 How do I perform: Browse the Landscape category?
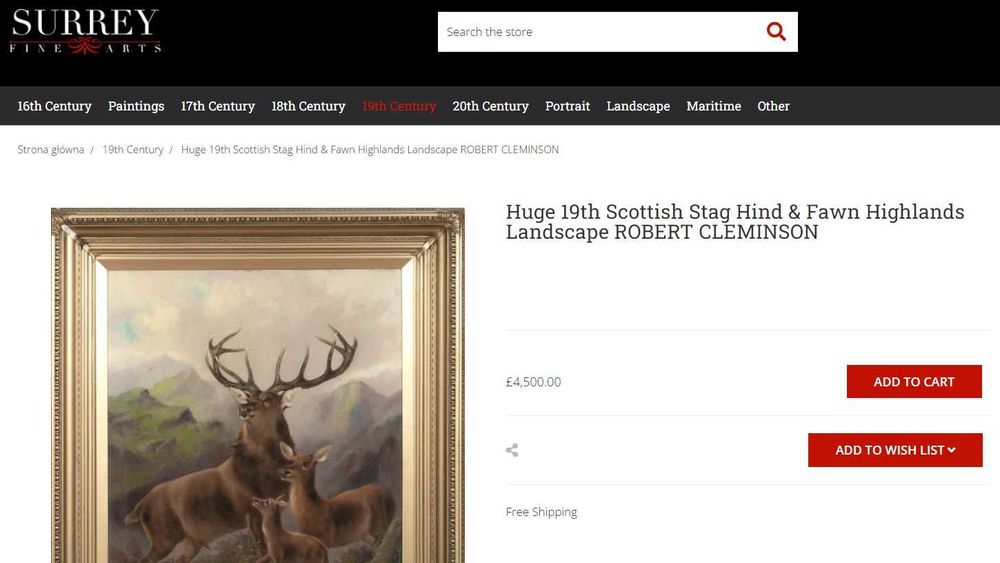point(638,106)
